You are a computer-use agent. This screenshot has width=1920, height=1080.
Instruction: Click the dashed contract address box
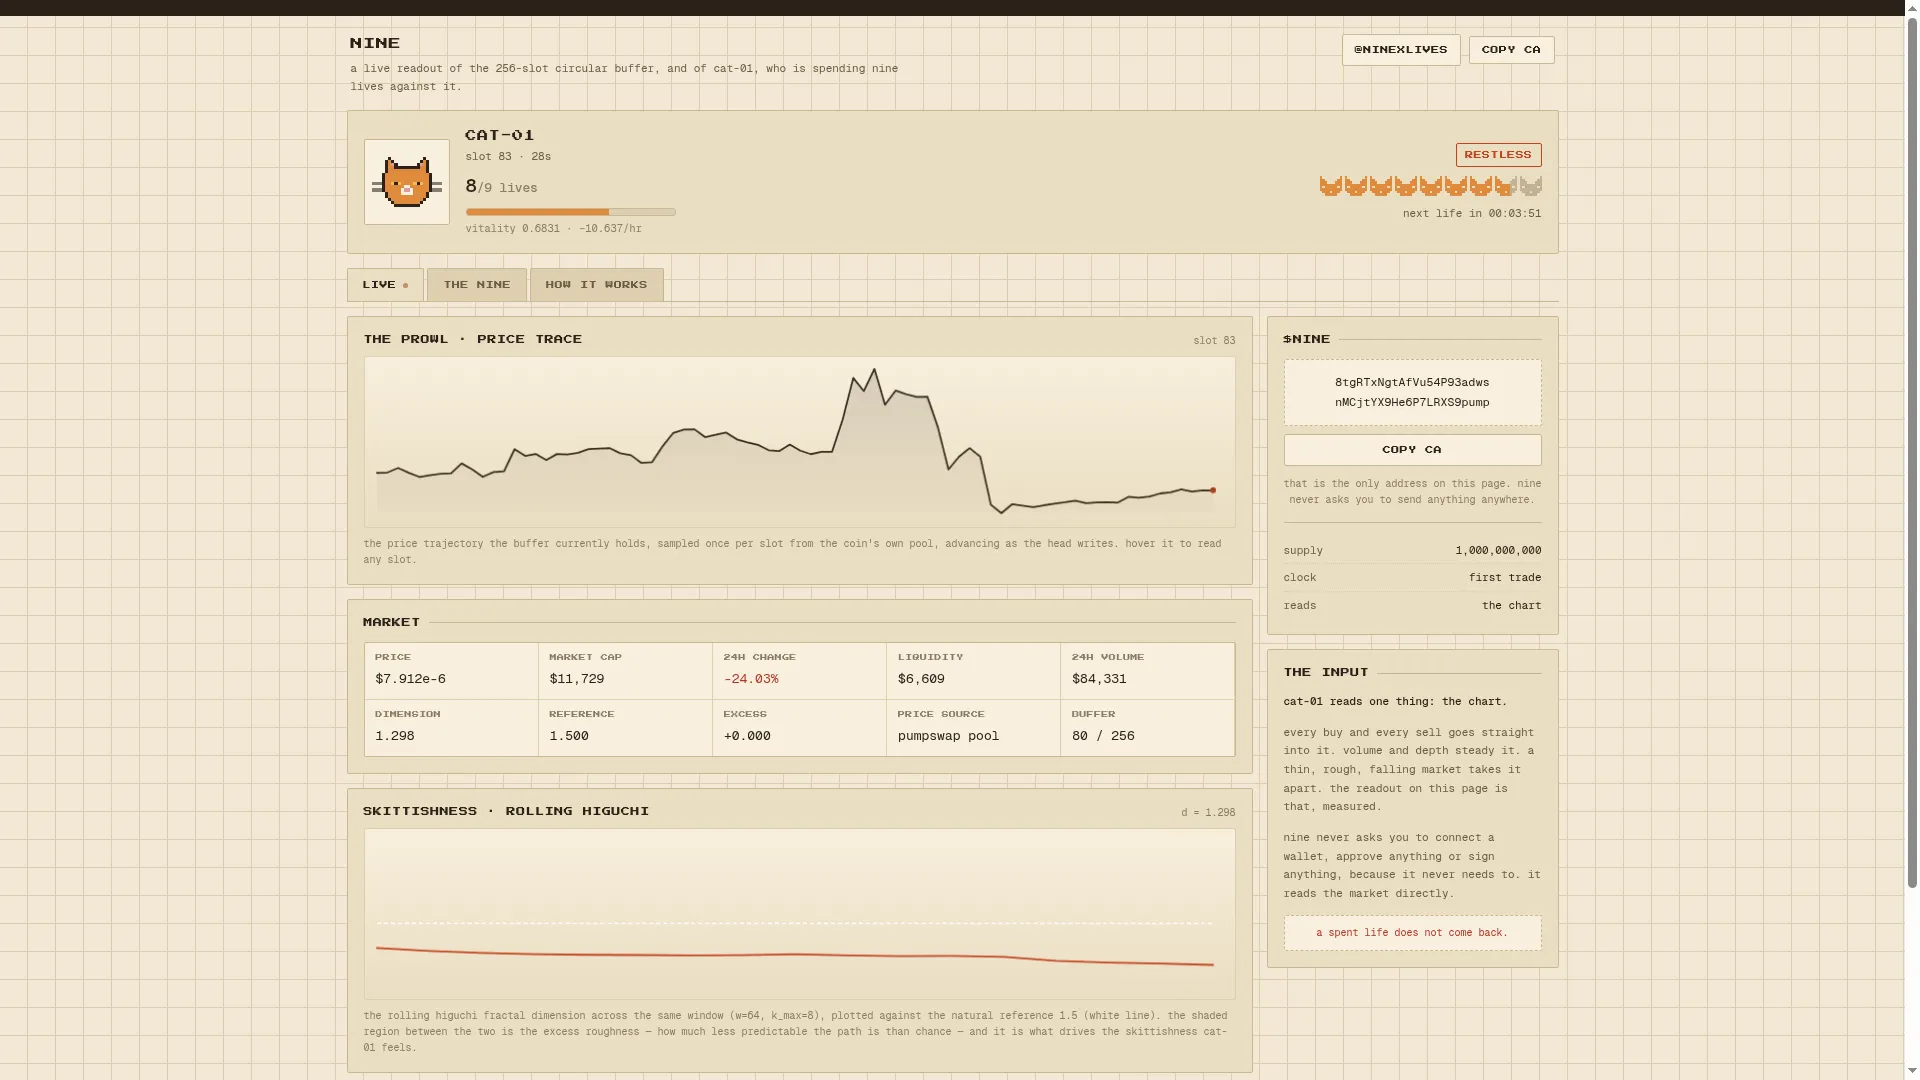point(1412,392)
